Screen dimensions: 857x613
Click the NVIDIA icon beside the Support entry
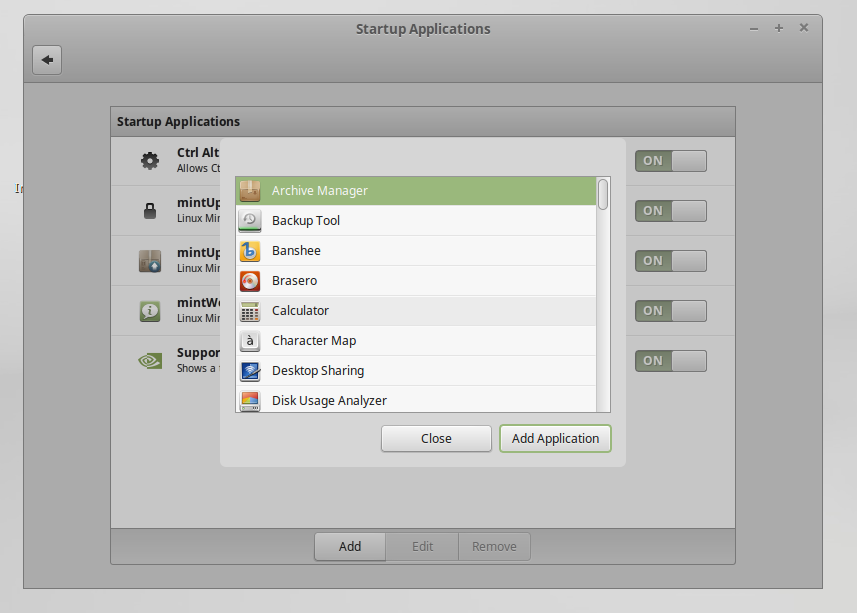tap(149, 360)
